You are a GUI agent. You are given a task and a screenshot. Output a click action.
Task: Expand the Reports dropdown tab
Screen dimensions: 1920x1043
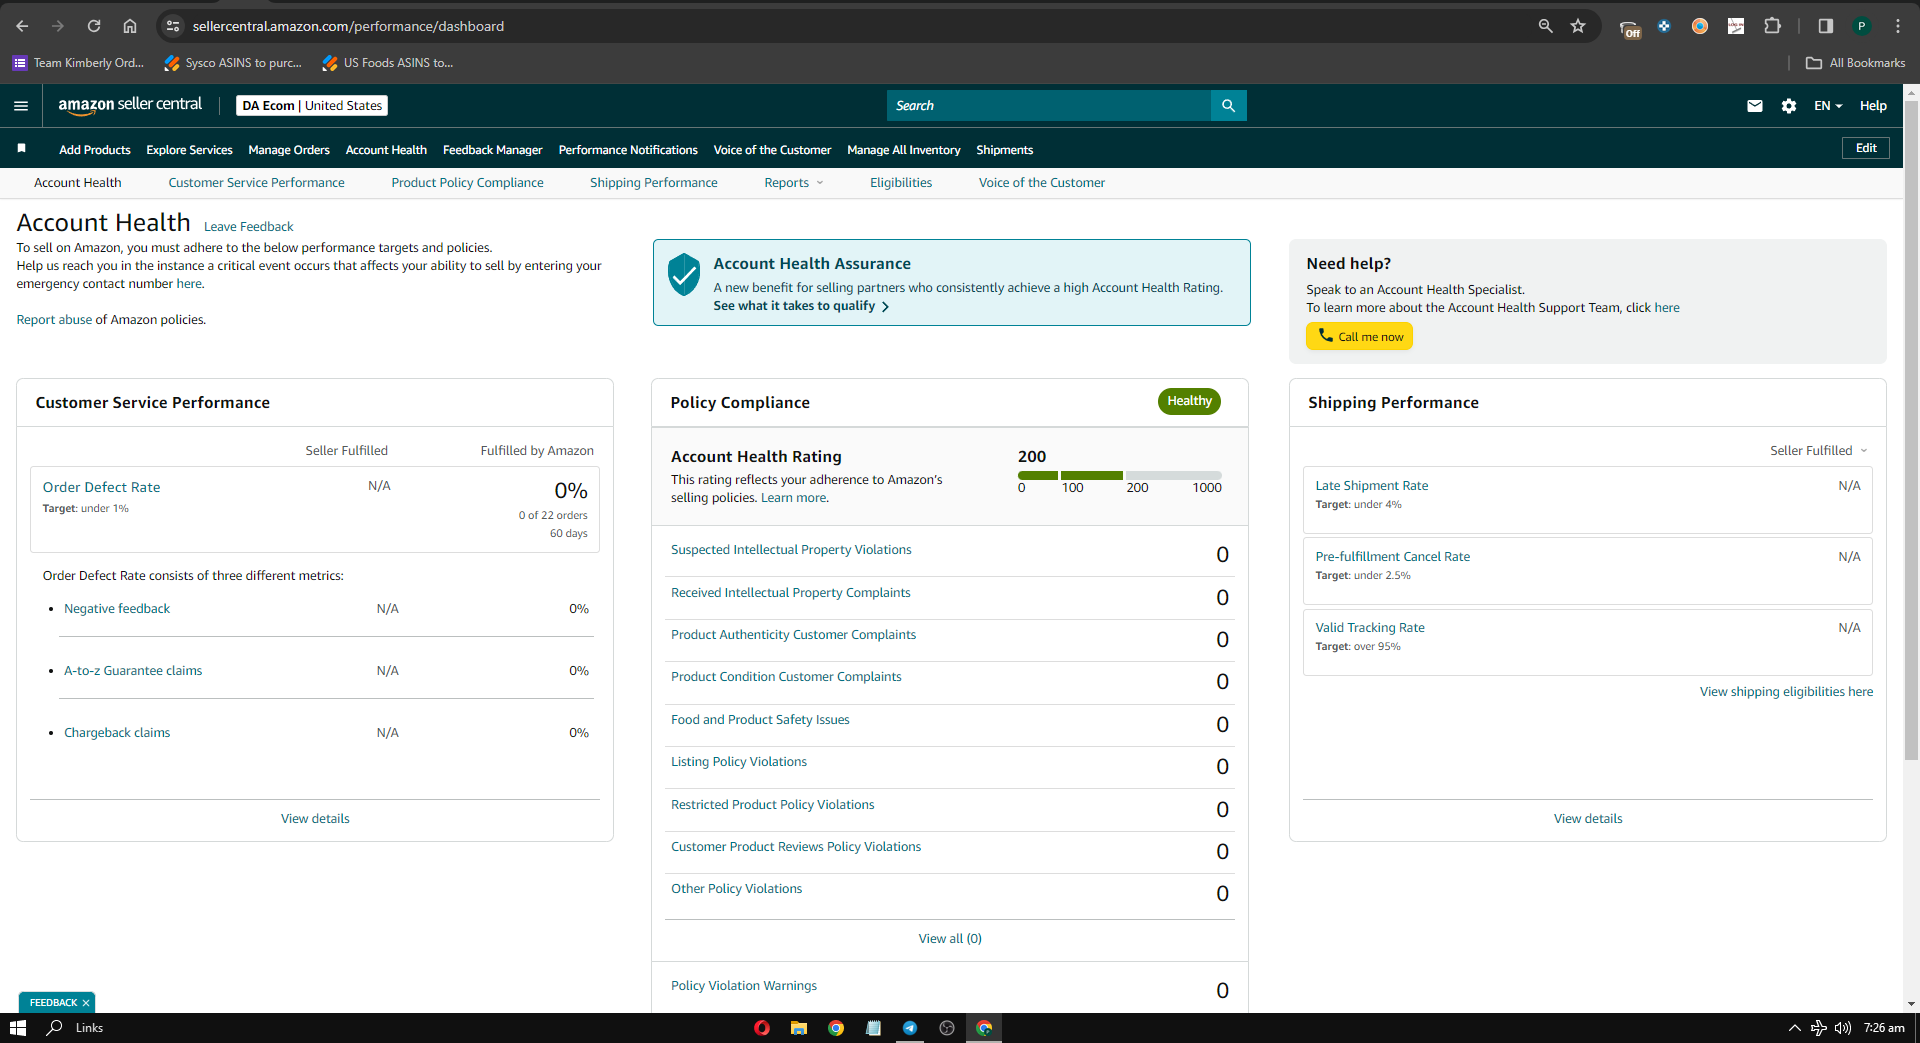click(794, 183)
